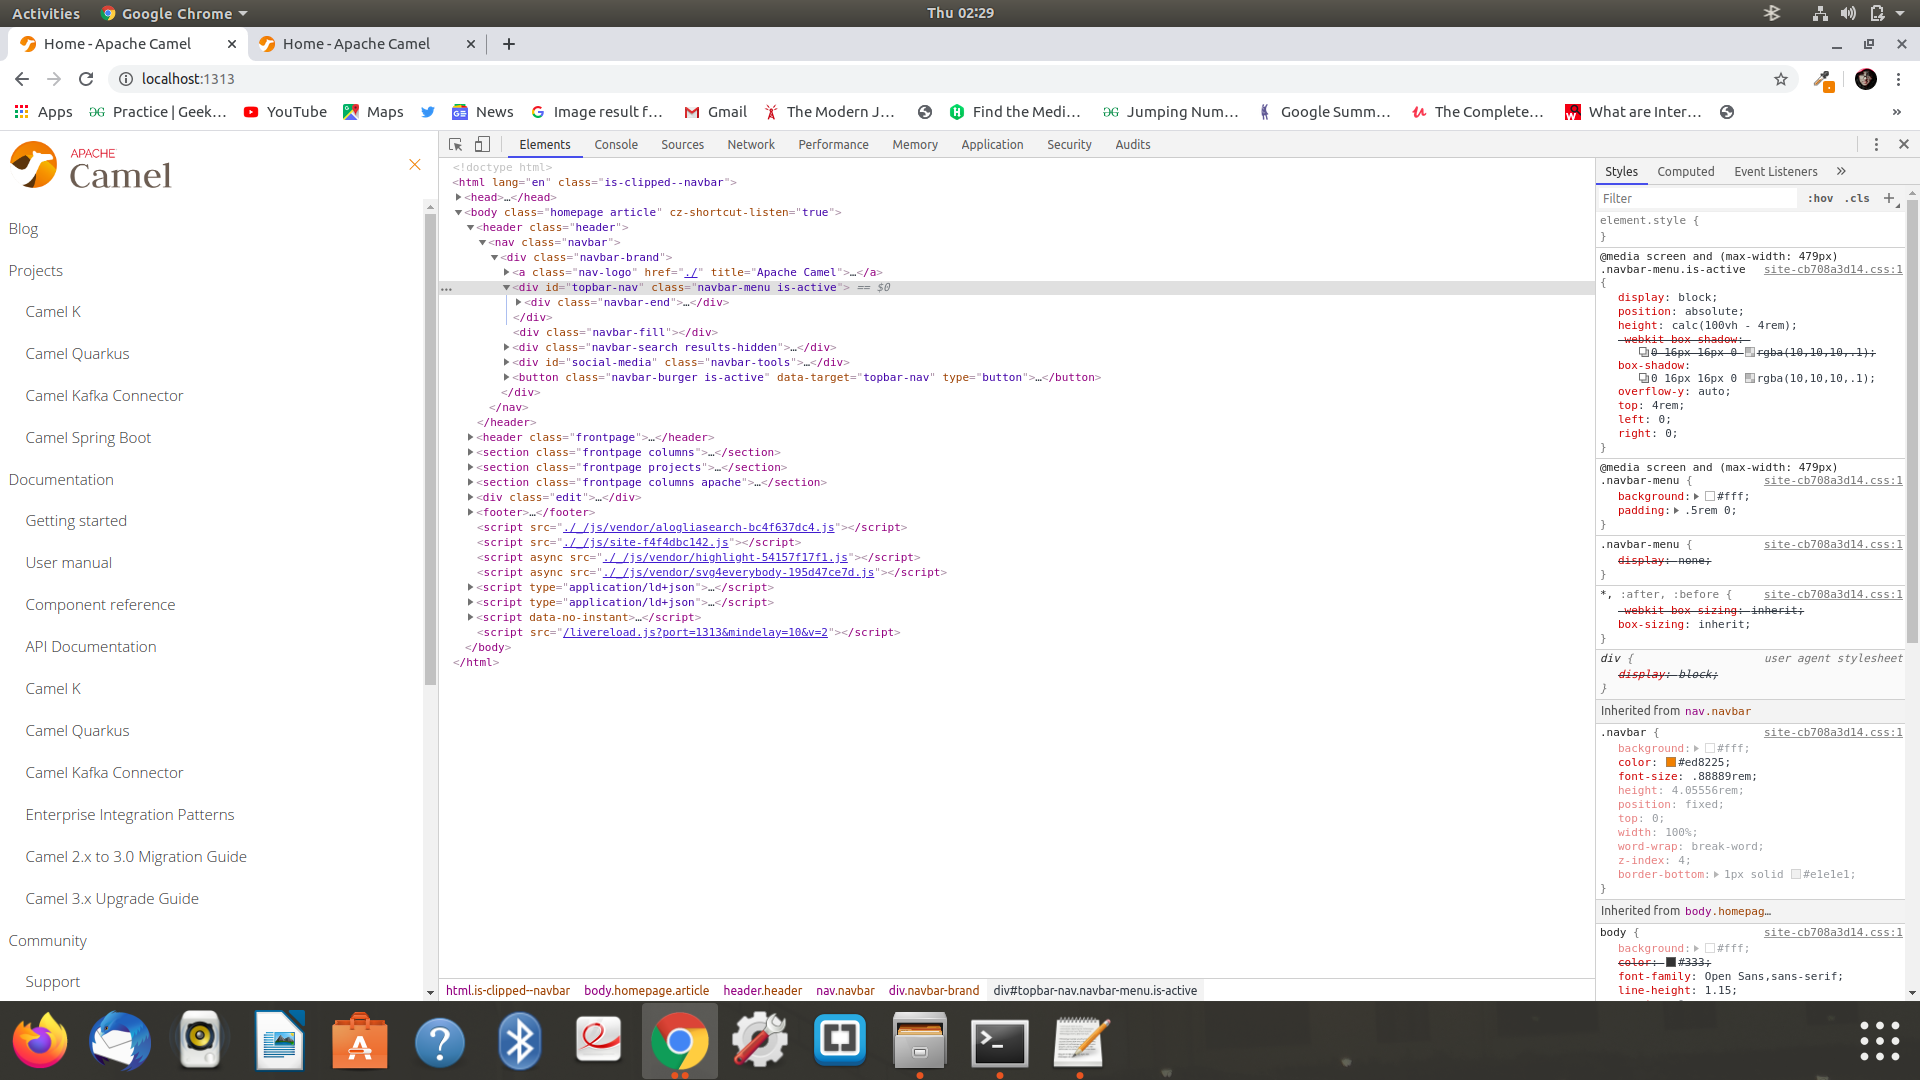Open the Event Listeners tab
Viewport: 1920px width, 1080px height.
point(1775,171)
